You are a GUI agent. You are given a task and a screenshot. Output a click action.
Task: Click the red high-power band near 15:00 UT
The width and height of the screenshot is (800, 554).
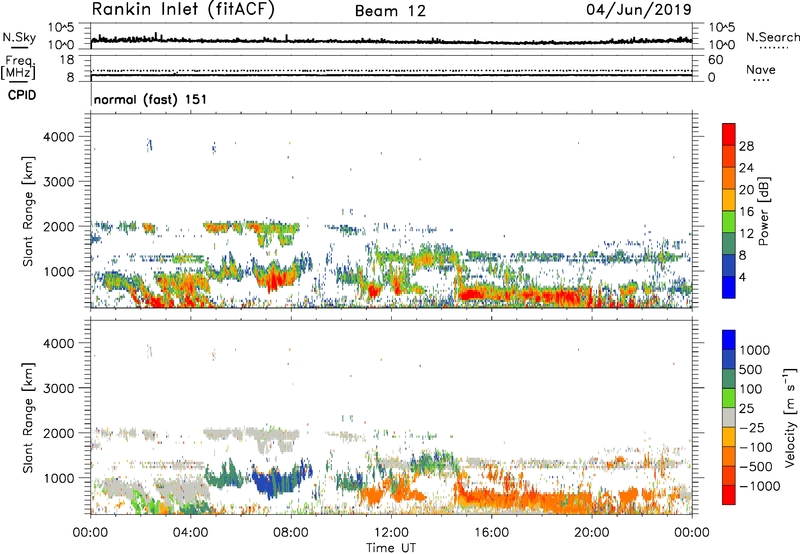click(x=472, y=294)
